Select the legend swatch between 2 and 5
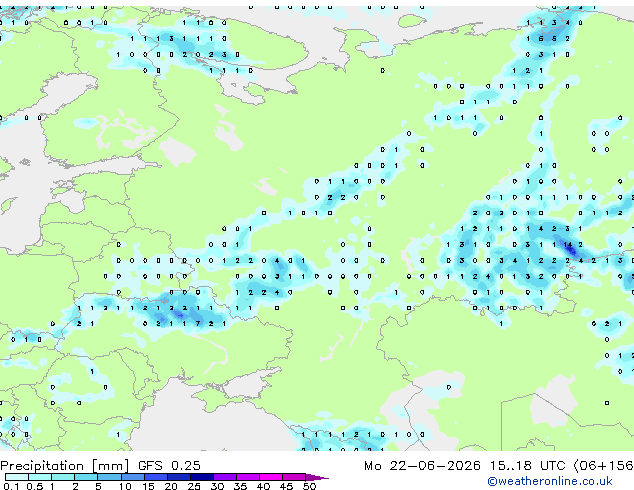The height and width of the screenshot is (490, 634). [x=86, y=477]
